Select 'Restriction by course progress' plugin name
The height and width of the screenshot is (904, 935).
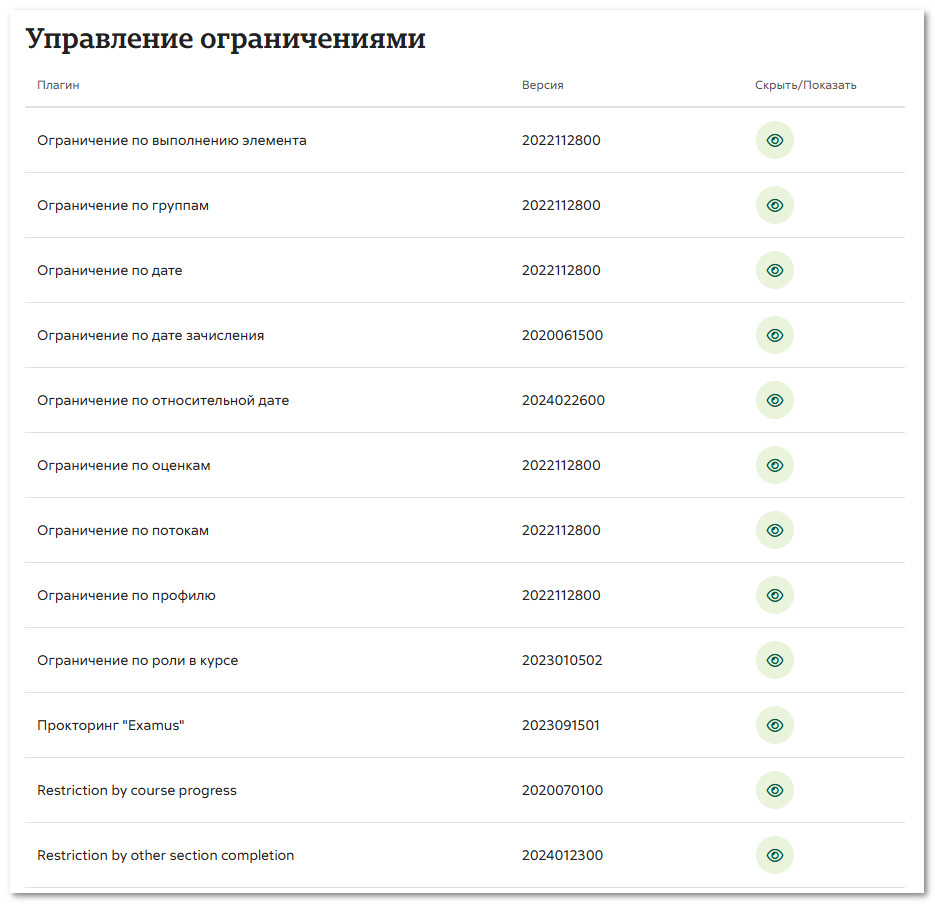point(137,791)
